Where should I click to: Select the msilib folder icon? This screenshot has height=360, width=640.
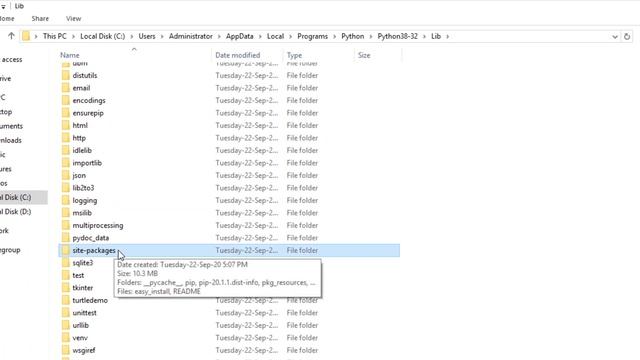66,213
